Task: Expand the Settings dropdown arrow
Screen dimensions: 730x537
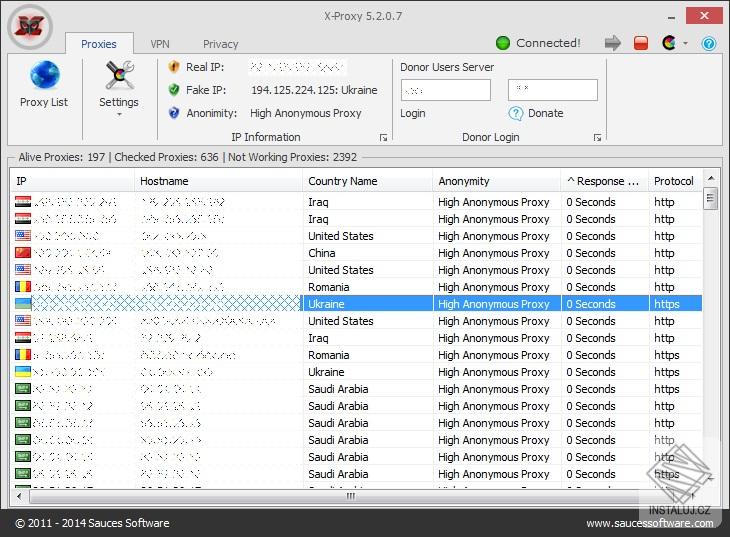Action: point(120,114)
